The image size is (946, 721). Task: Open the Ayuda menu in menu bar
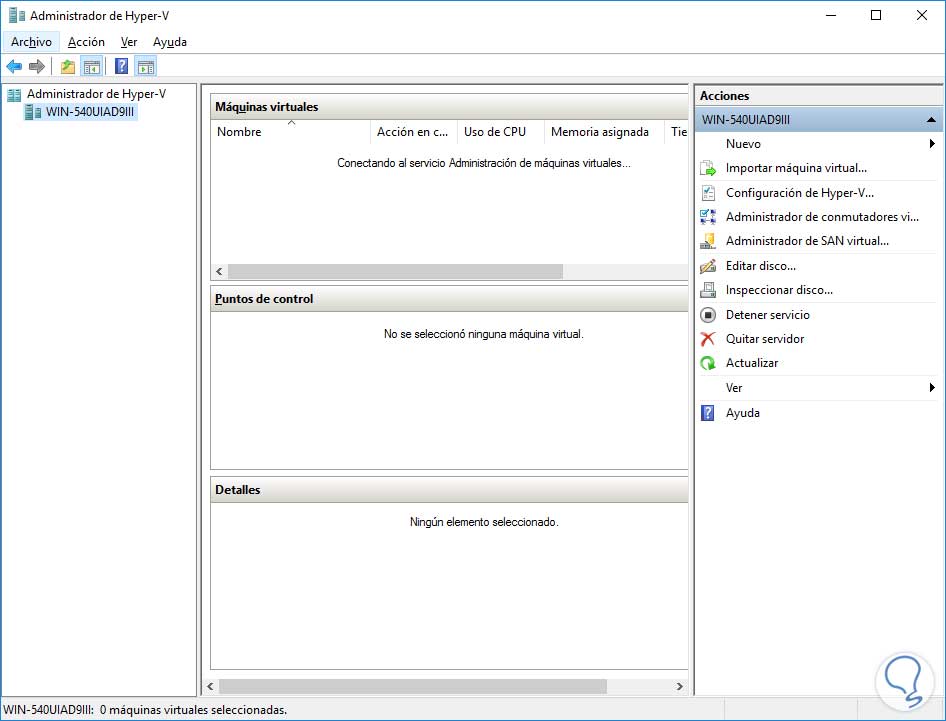[x=170, y=42]
